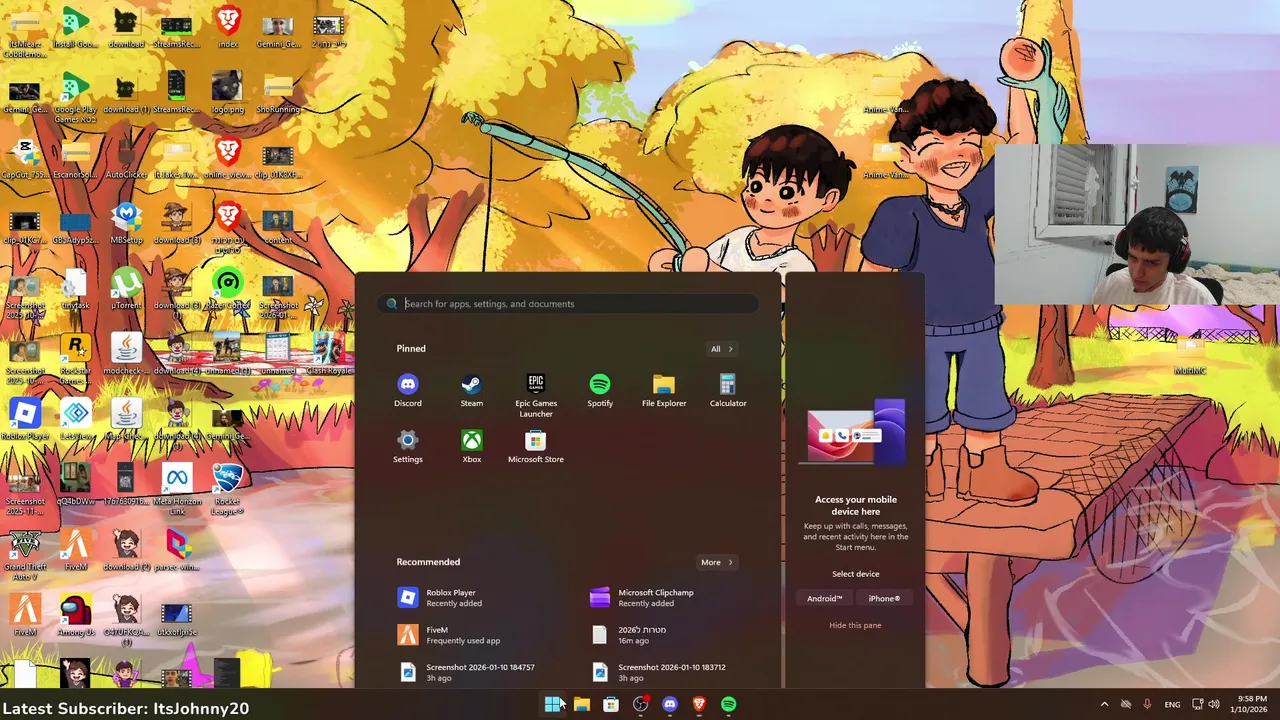The height and width of the screenshot is (720, 1280).
Task: Select the index Brave file on desktop
Action: [x=228, y=27]
